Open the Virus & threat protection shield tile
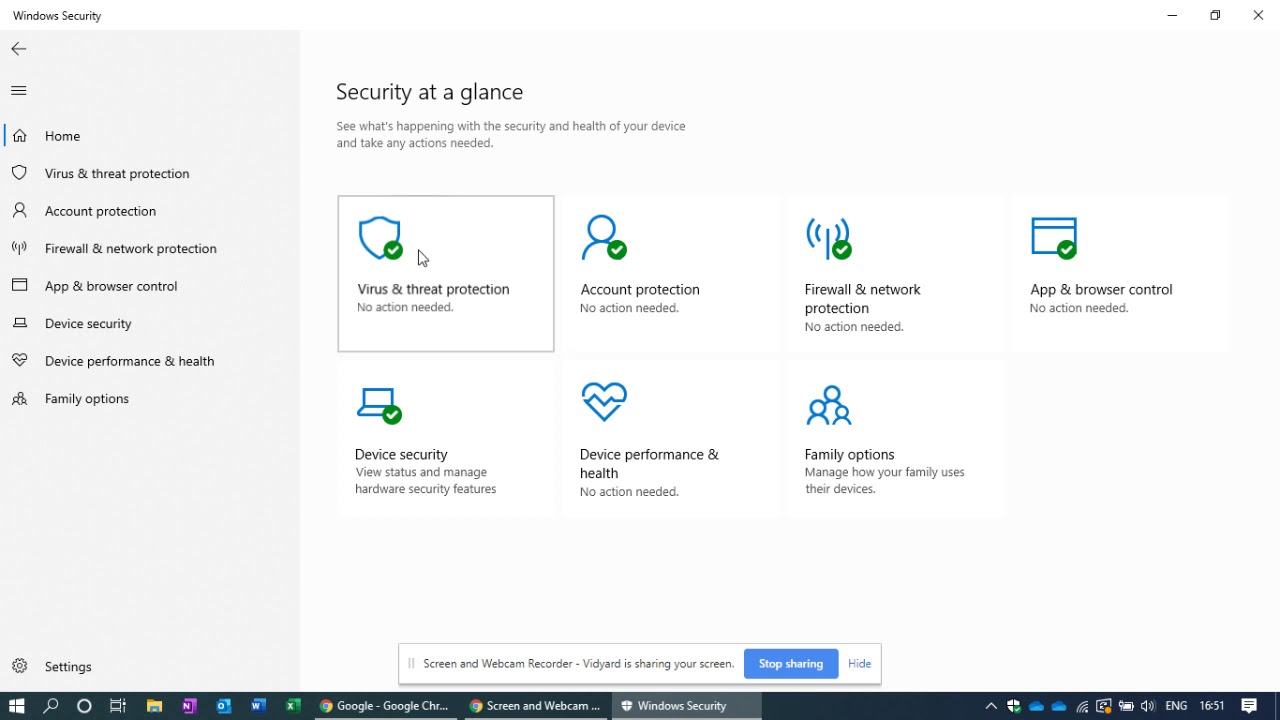This screenshot has width=1280, height=720. tap(446, 274)
